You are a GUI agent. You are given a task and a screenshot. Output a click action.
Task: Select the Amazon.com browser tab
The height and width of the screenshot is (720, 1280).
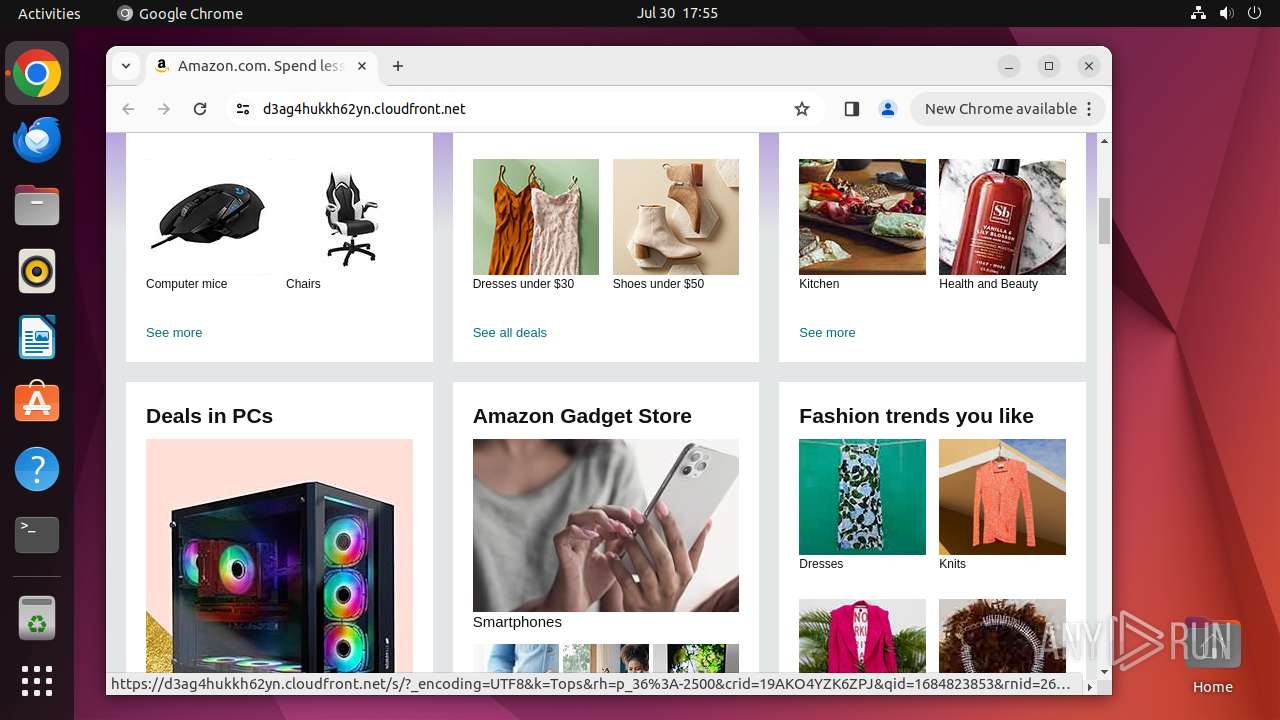[262, 66]
